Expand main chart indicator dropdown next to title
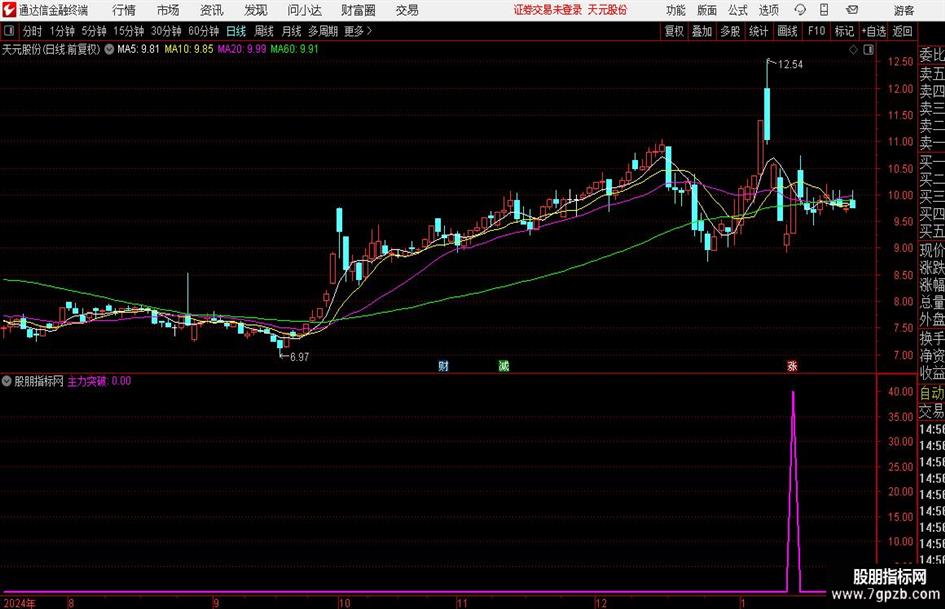This screenshot has height=609, width=945. point(109,49)
